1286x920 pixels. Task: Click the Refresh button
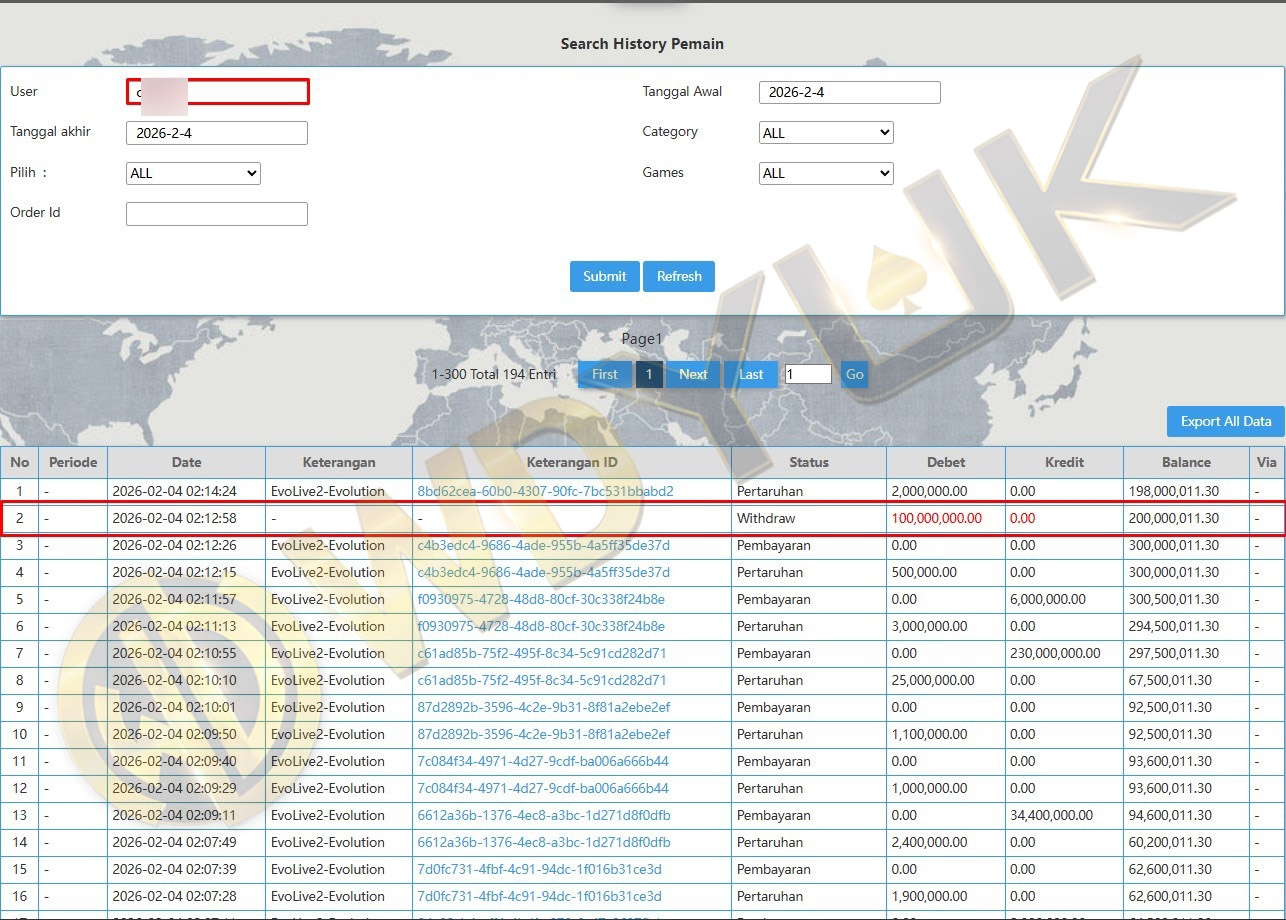coord(679,276)
